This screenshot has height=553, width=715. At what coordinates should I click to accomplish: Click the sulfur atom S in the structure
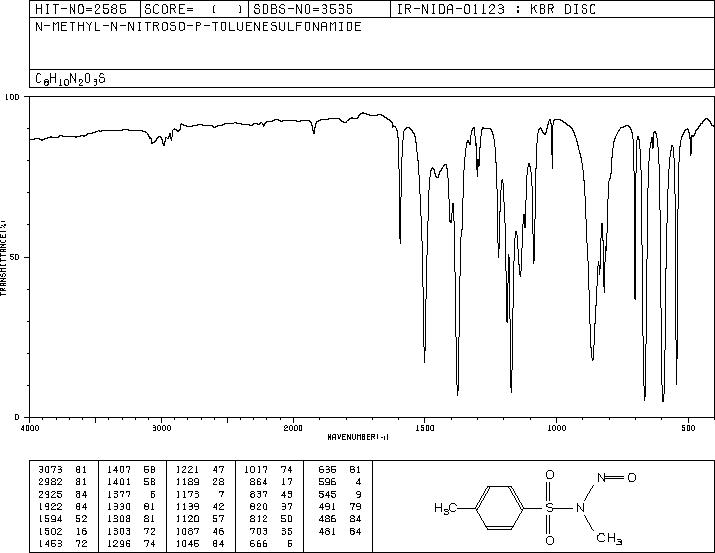(x=549, y=508)
